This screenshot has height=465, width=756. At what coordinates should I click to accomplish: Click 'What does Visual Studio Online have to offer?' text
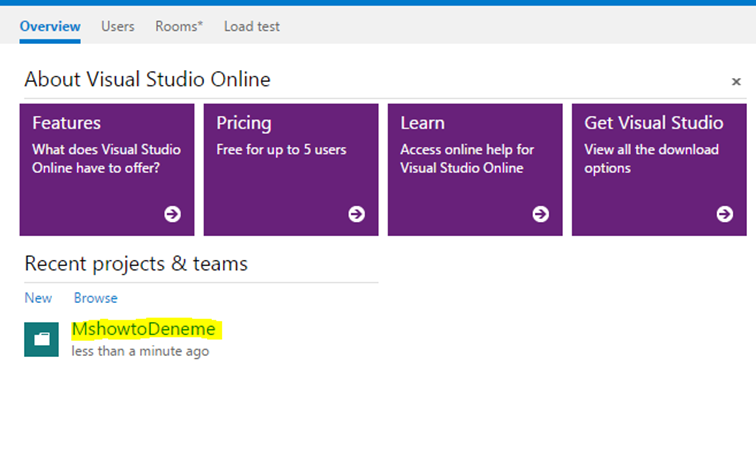(x=107, y=159)
